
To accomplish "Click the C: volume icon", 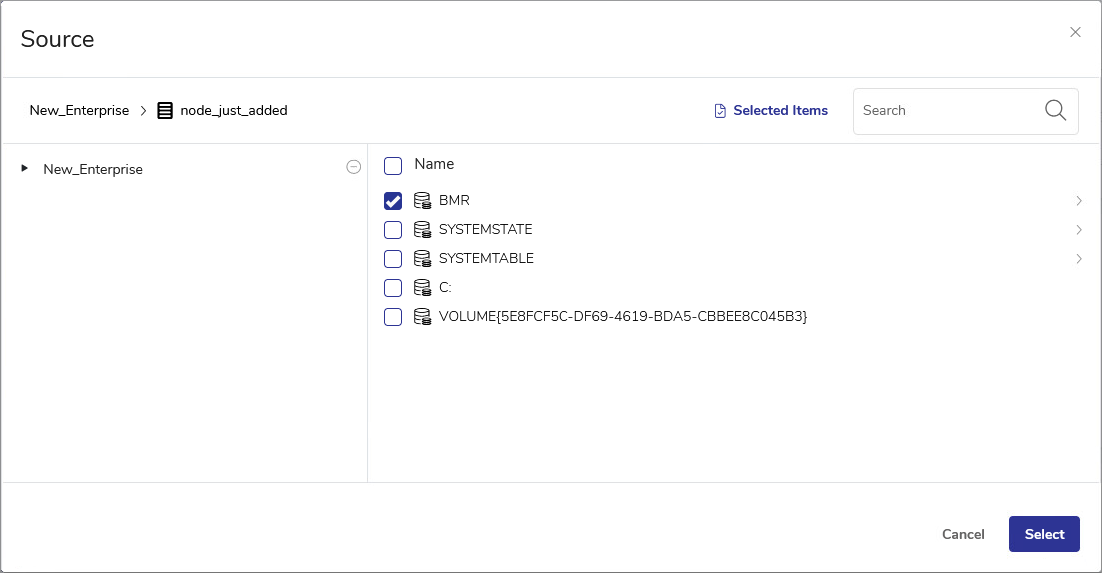I will click(422, 288).
